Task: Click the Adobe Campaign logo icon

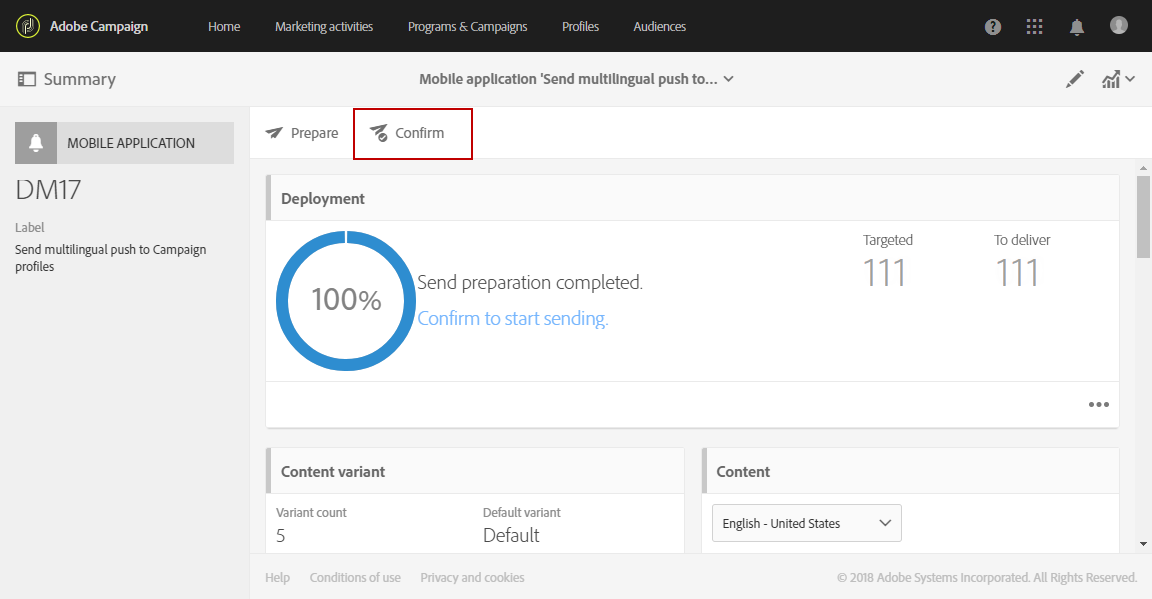Action: coord(28,26)
